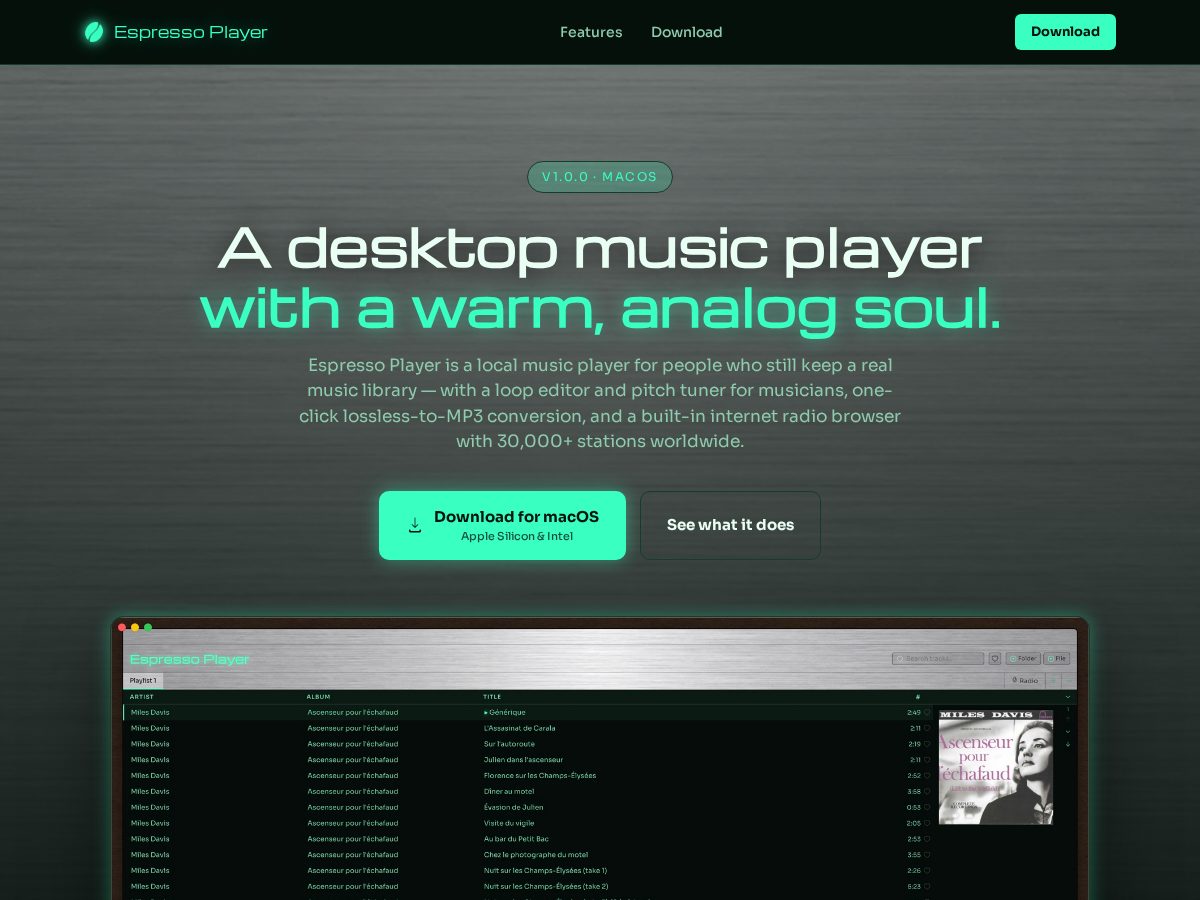Click the Download button in the top bar
The height and width of the screenshot is (900, 1200).
[x=1065, y=32]
